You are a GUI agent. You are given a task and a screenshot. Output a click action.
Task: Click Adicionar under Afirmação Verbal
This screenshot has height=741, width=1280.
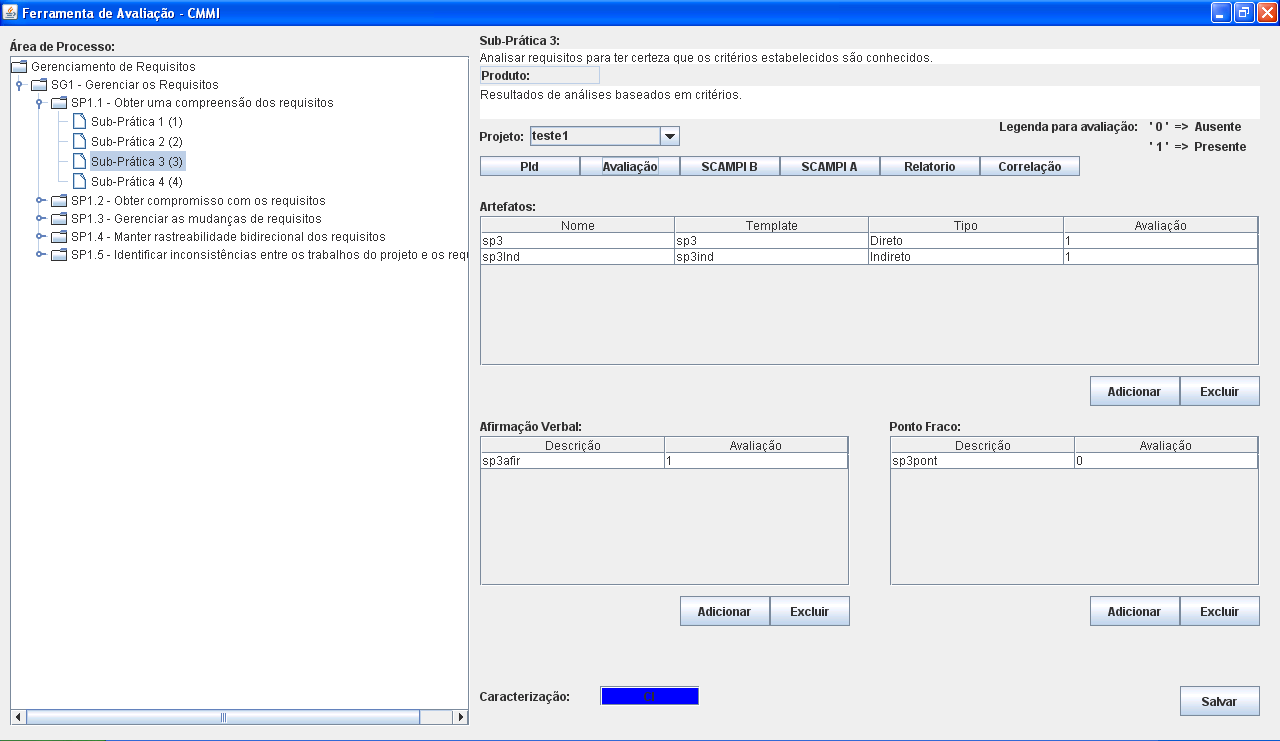click(725, 611)
